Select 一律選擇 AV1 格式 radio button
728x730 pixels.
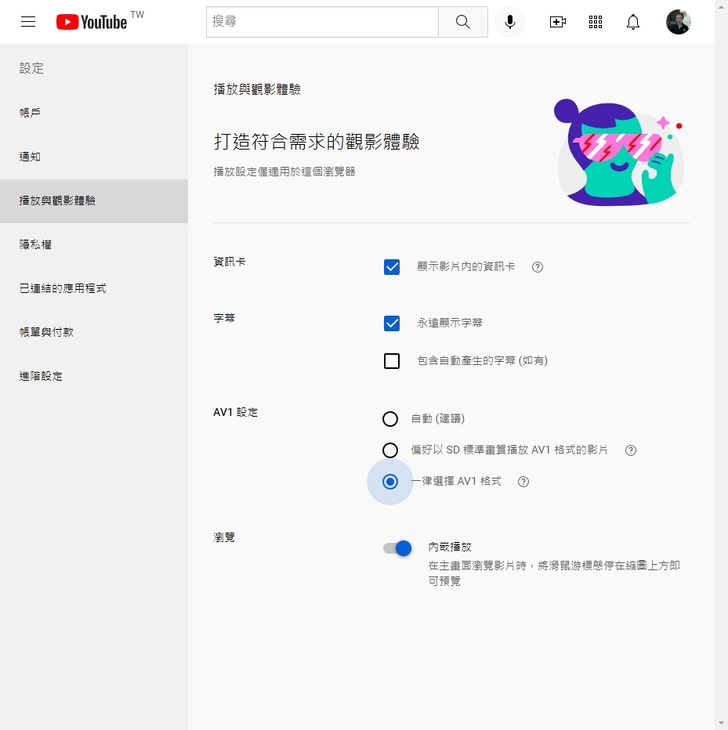(x=390, y=481)
